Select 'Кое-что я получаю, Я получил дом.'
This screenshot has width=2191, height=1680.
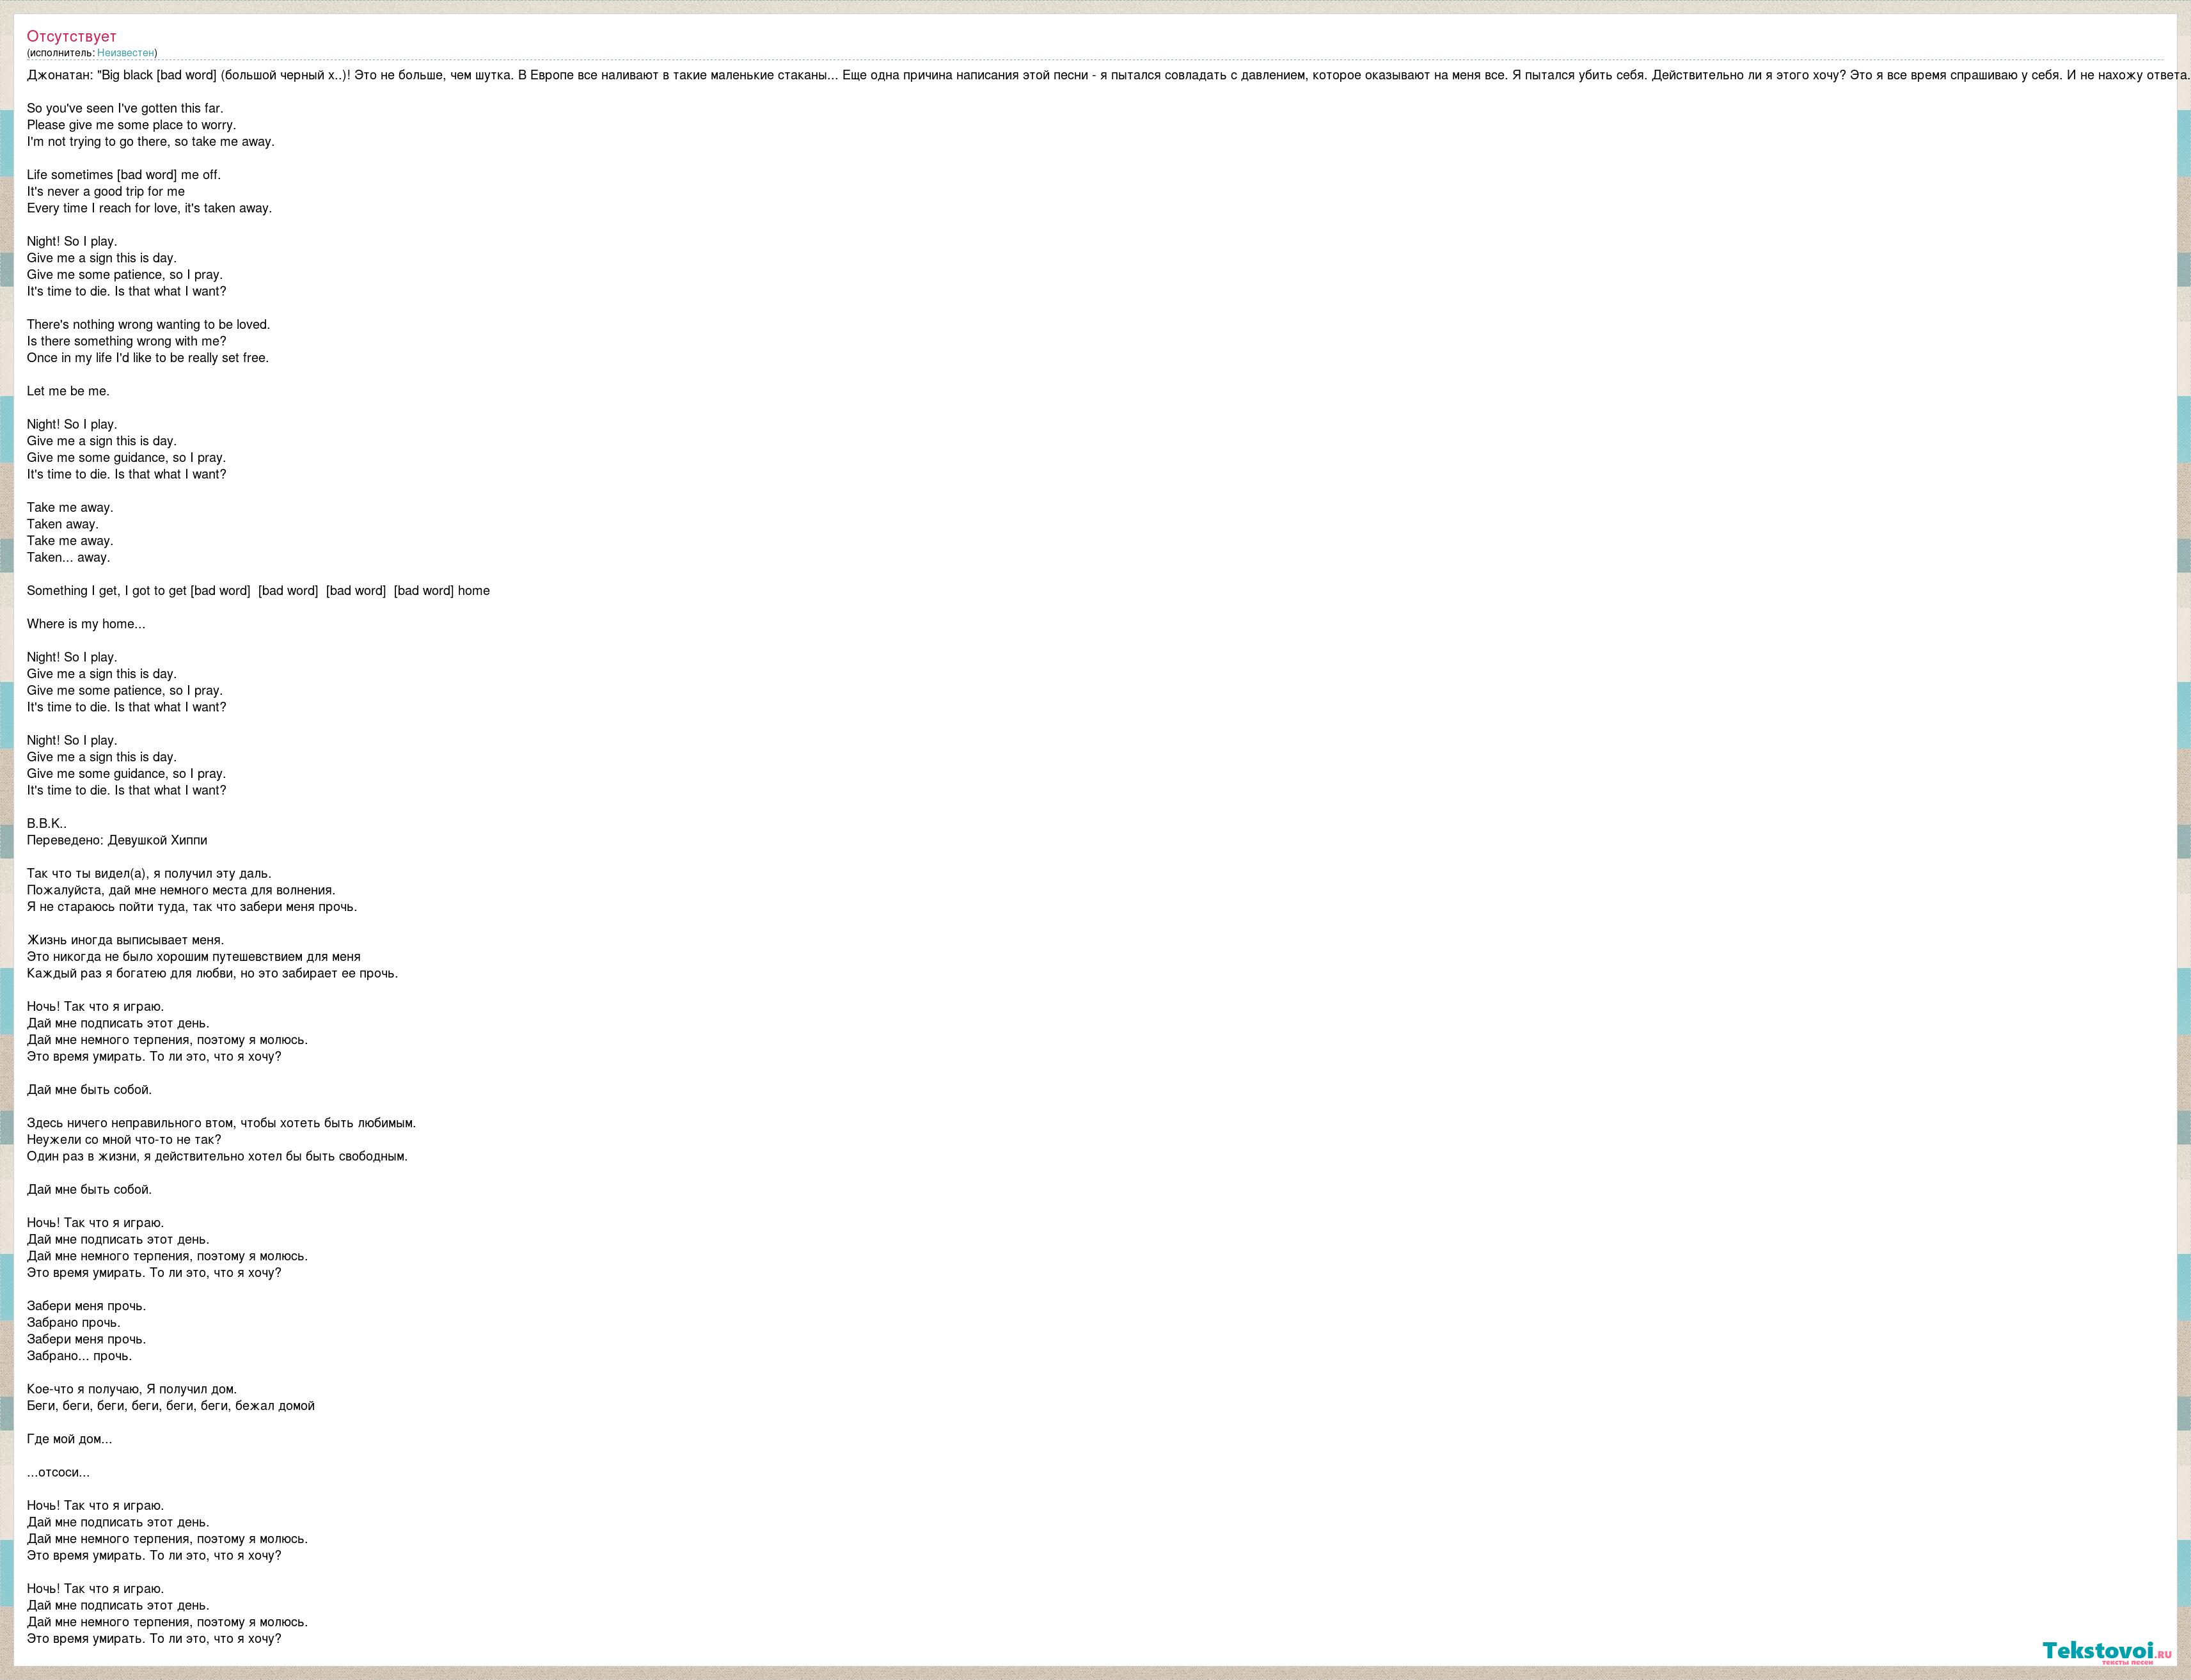(x=132, y=1389)
